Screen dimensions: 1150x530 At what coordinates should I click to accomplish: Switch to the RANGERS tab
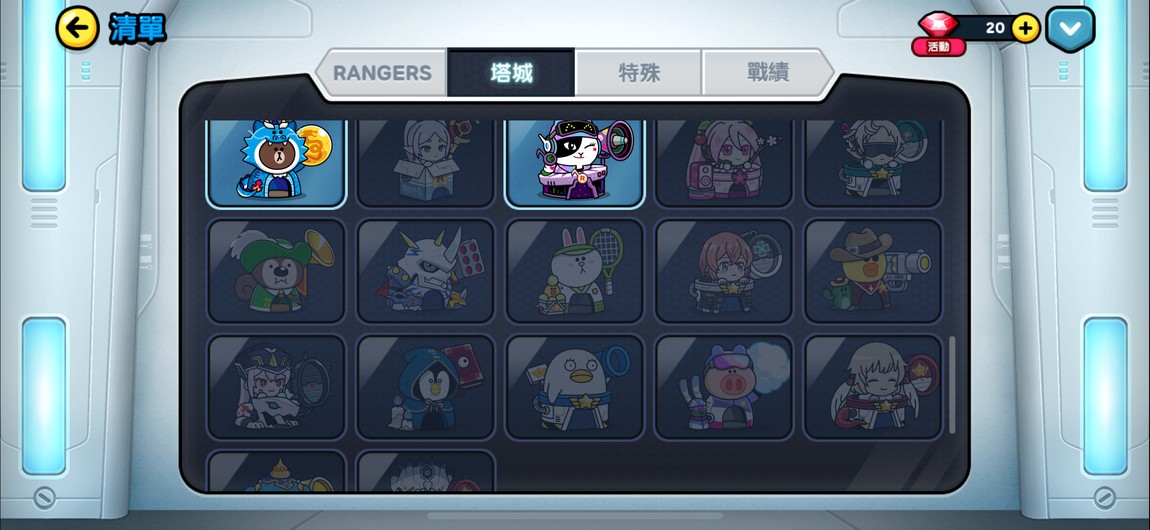point(382,73)
